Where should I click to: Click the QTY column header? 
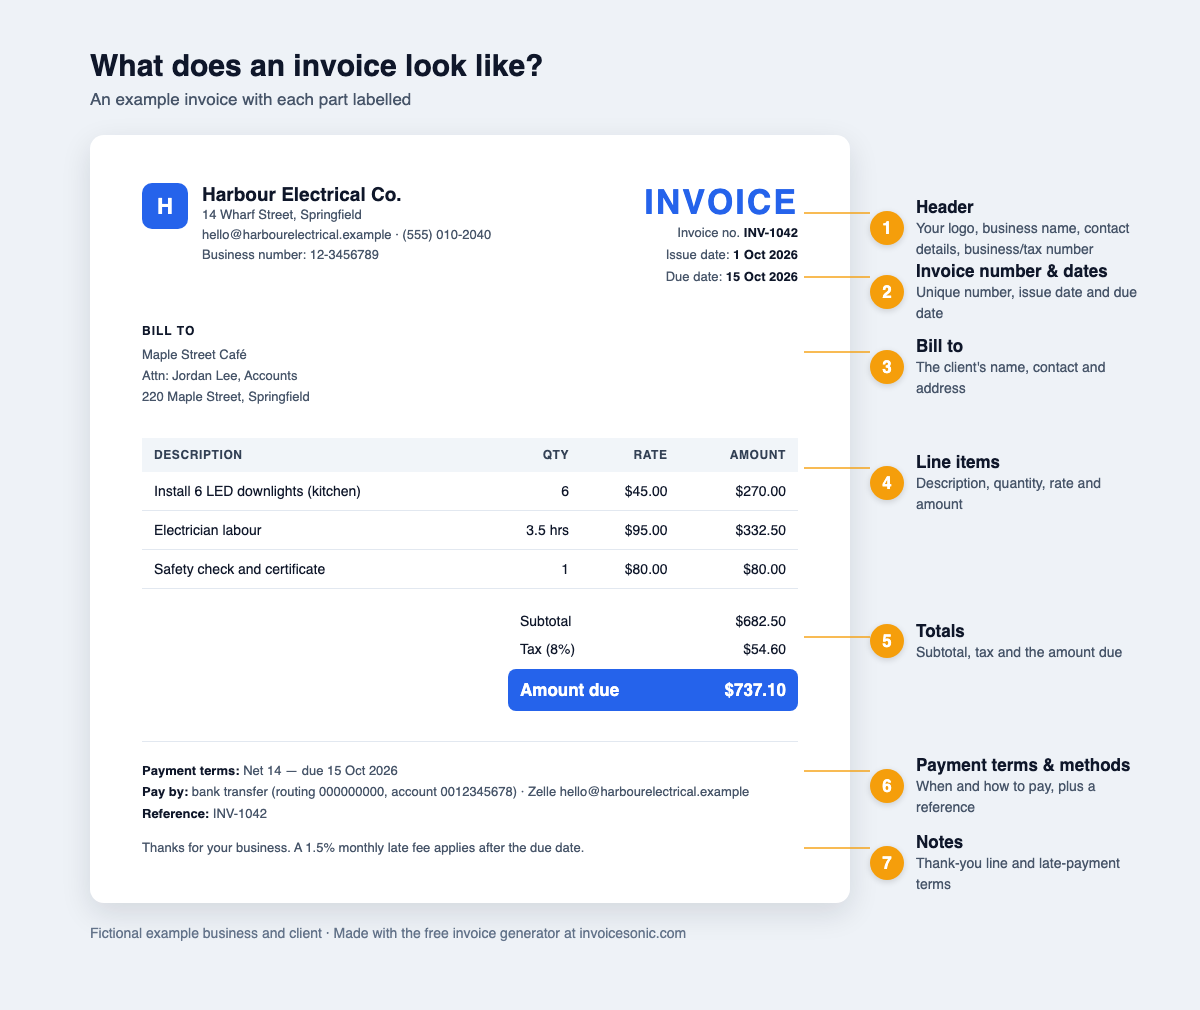[x=556, y=455]
